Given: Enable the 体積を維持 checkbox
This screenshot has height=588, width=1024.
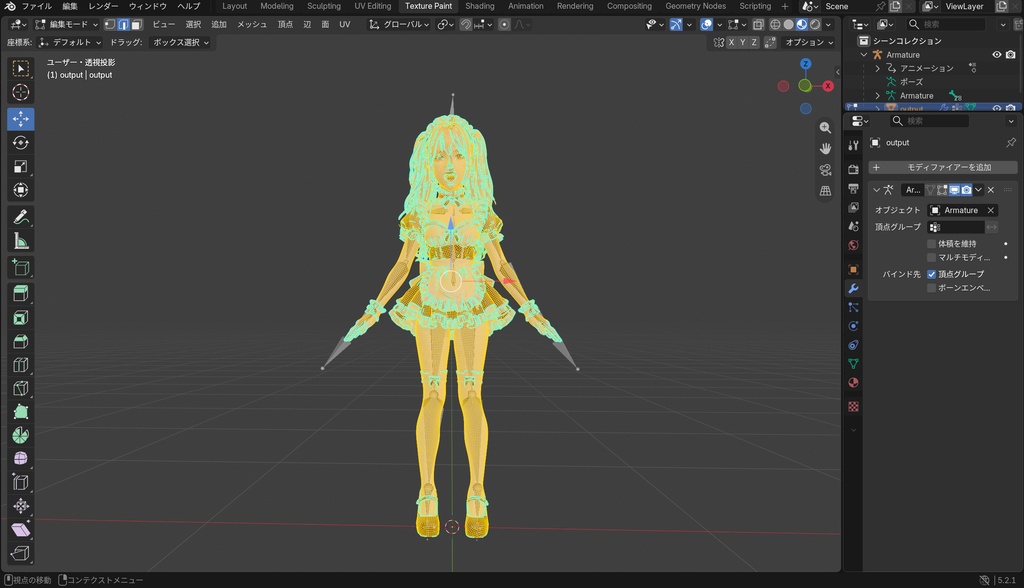Looking at the screenshot, I should (931, 244).
